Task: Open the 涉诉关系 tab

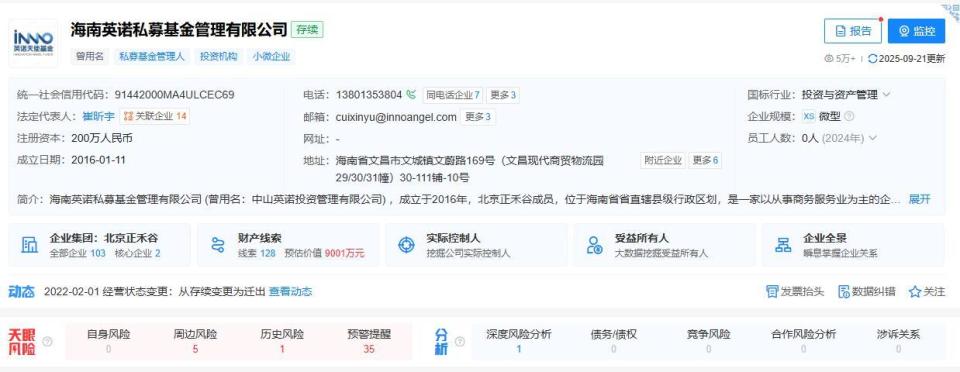Action: pyautogui.click(x=898, y=341)
